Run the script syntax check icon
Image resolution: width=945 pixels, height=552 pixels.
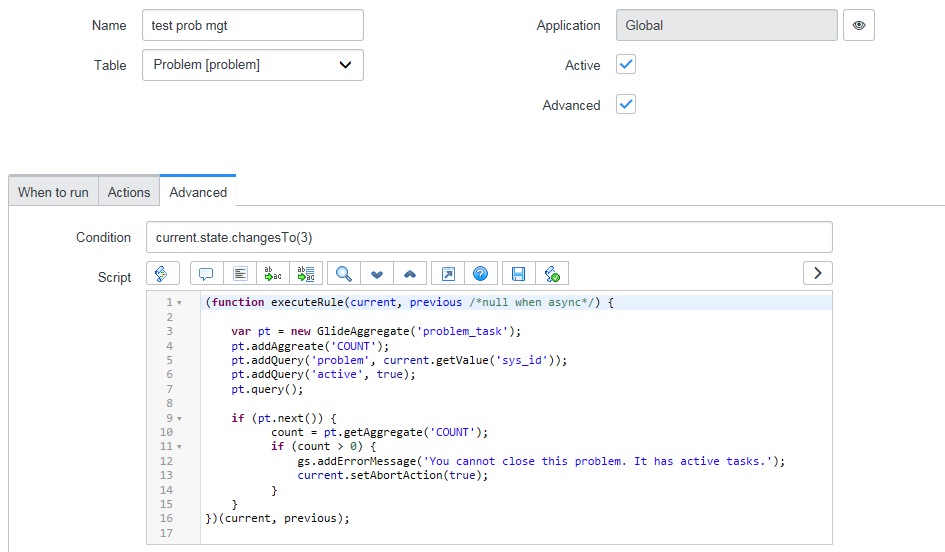pos(552,274)
